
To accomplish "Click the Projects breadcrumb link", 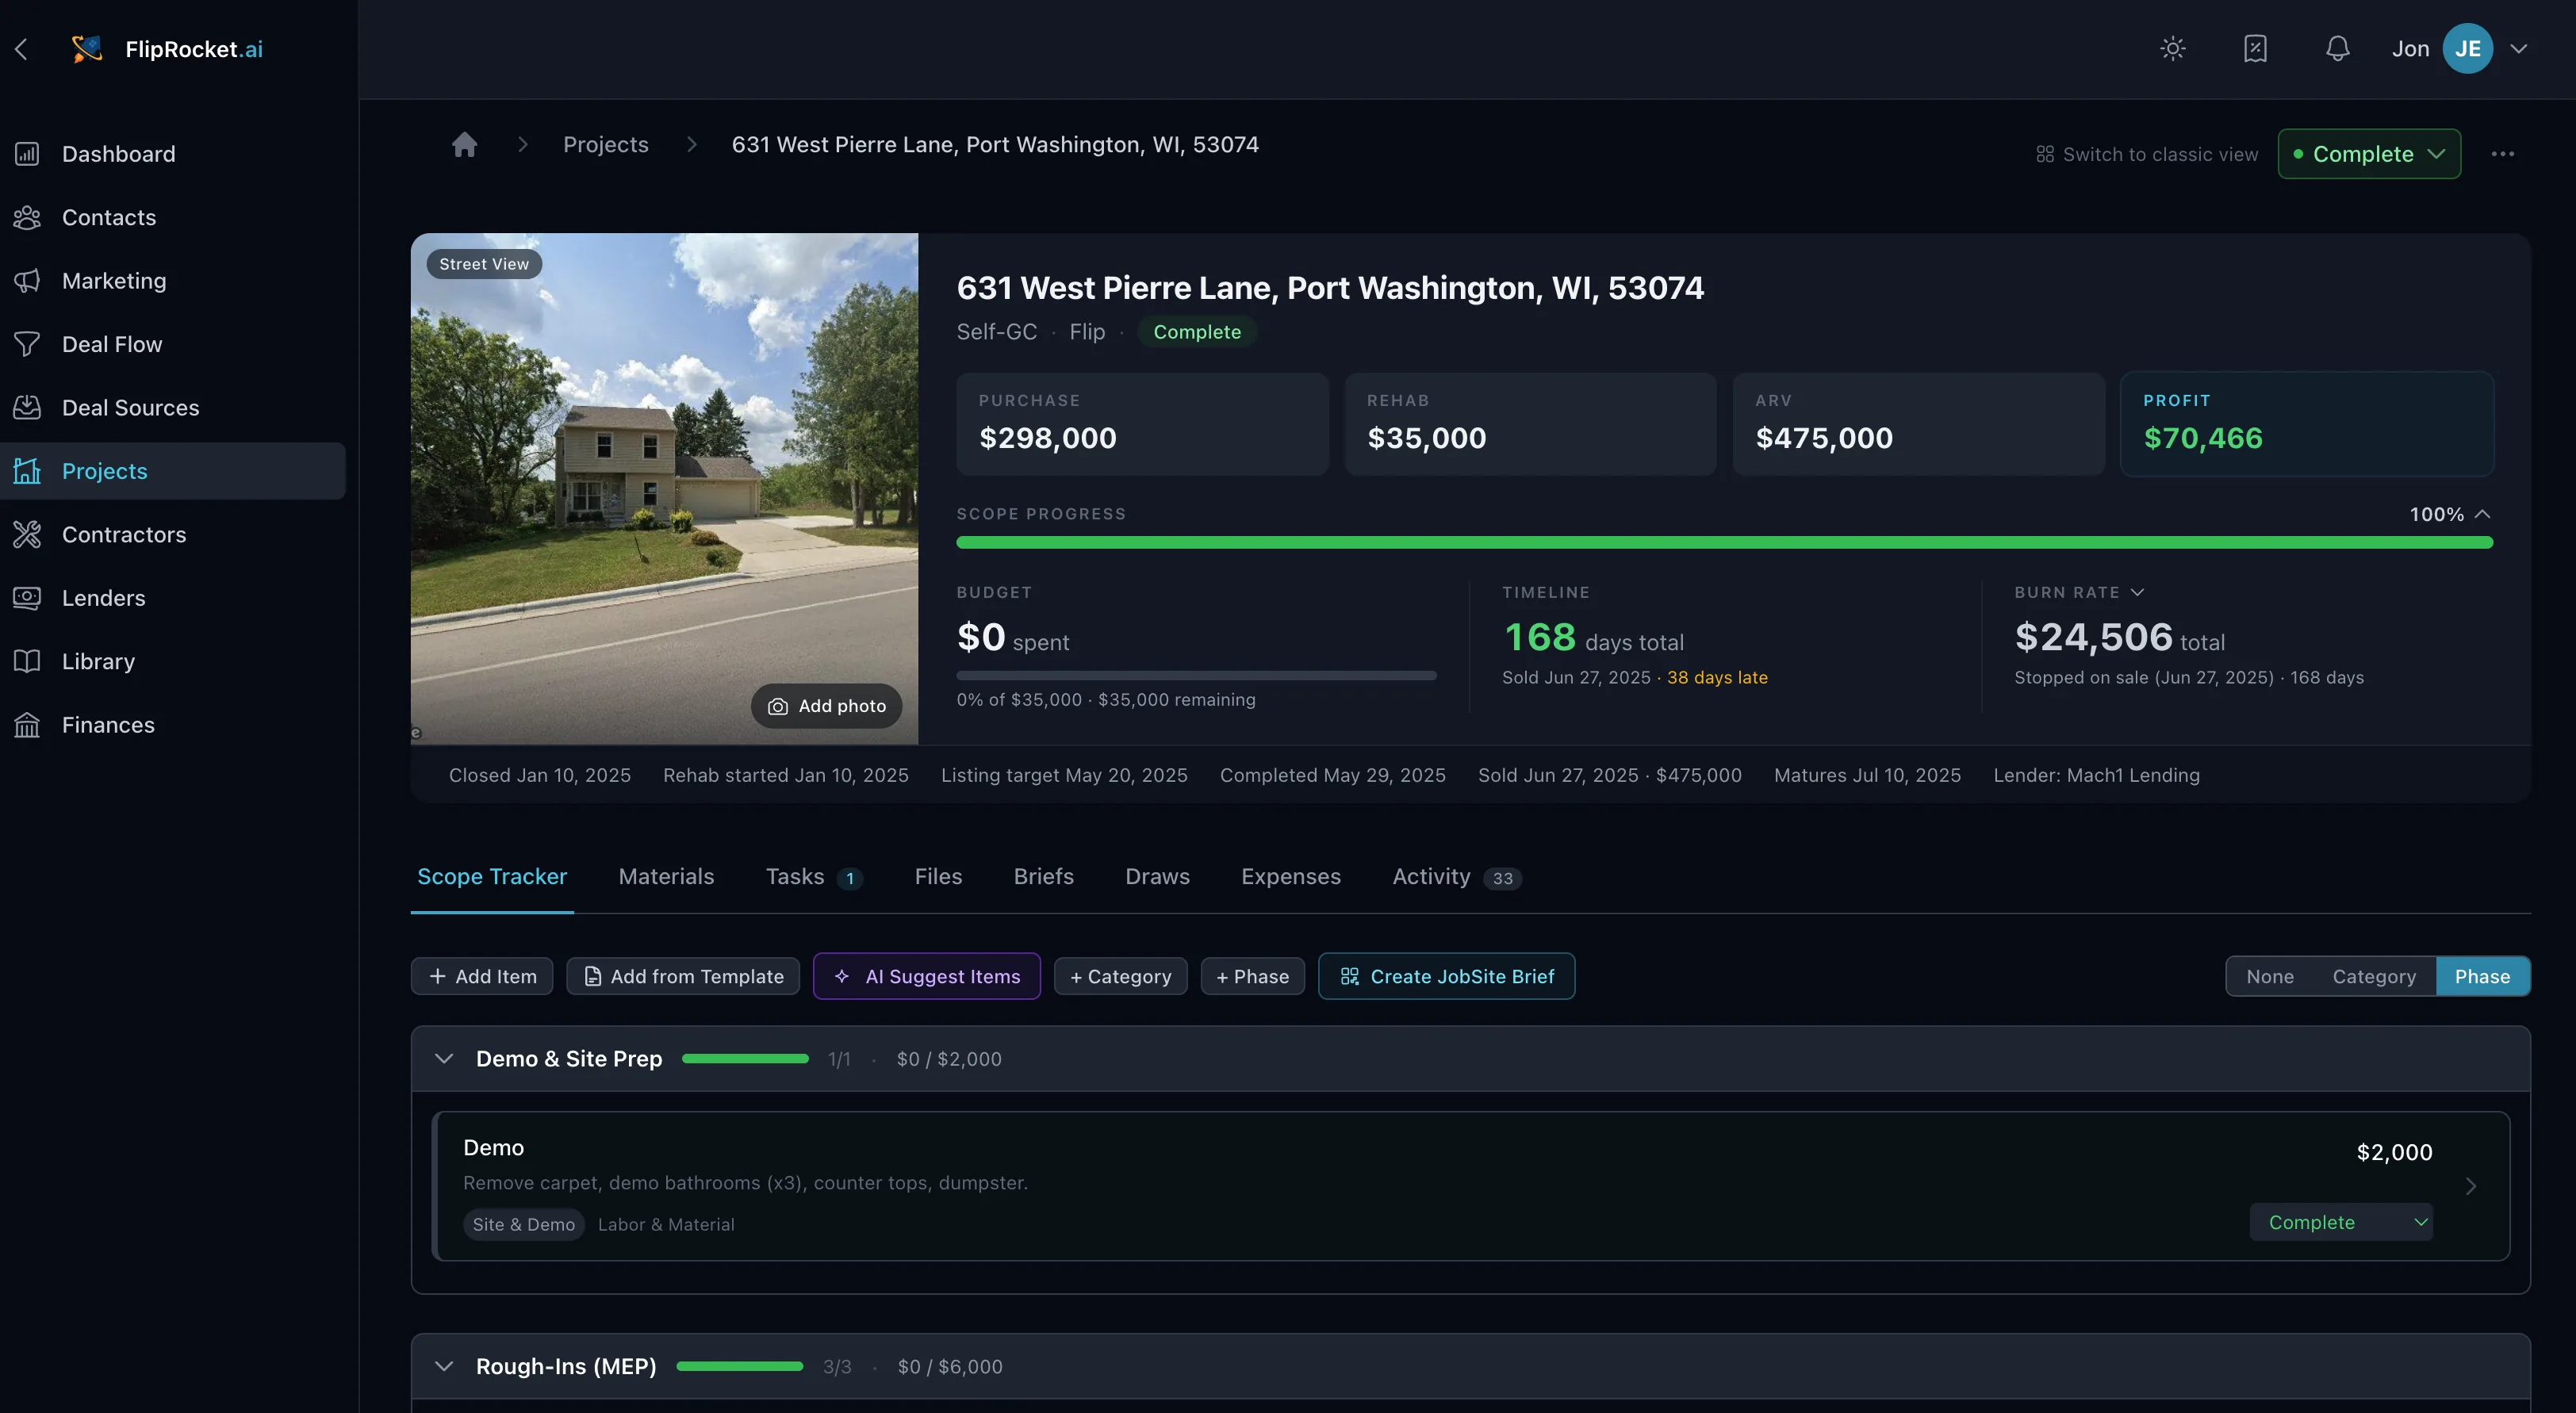I will tap(605, 145).
